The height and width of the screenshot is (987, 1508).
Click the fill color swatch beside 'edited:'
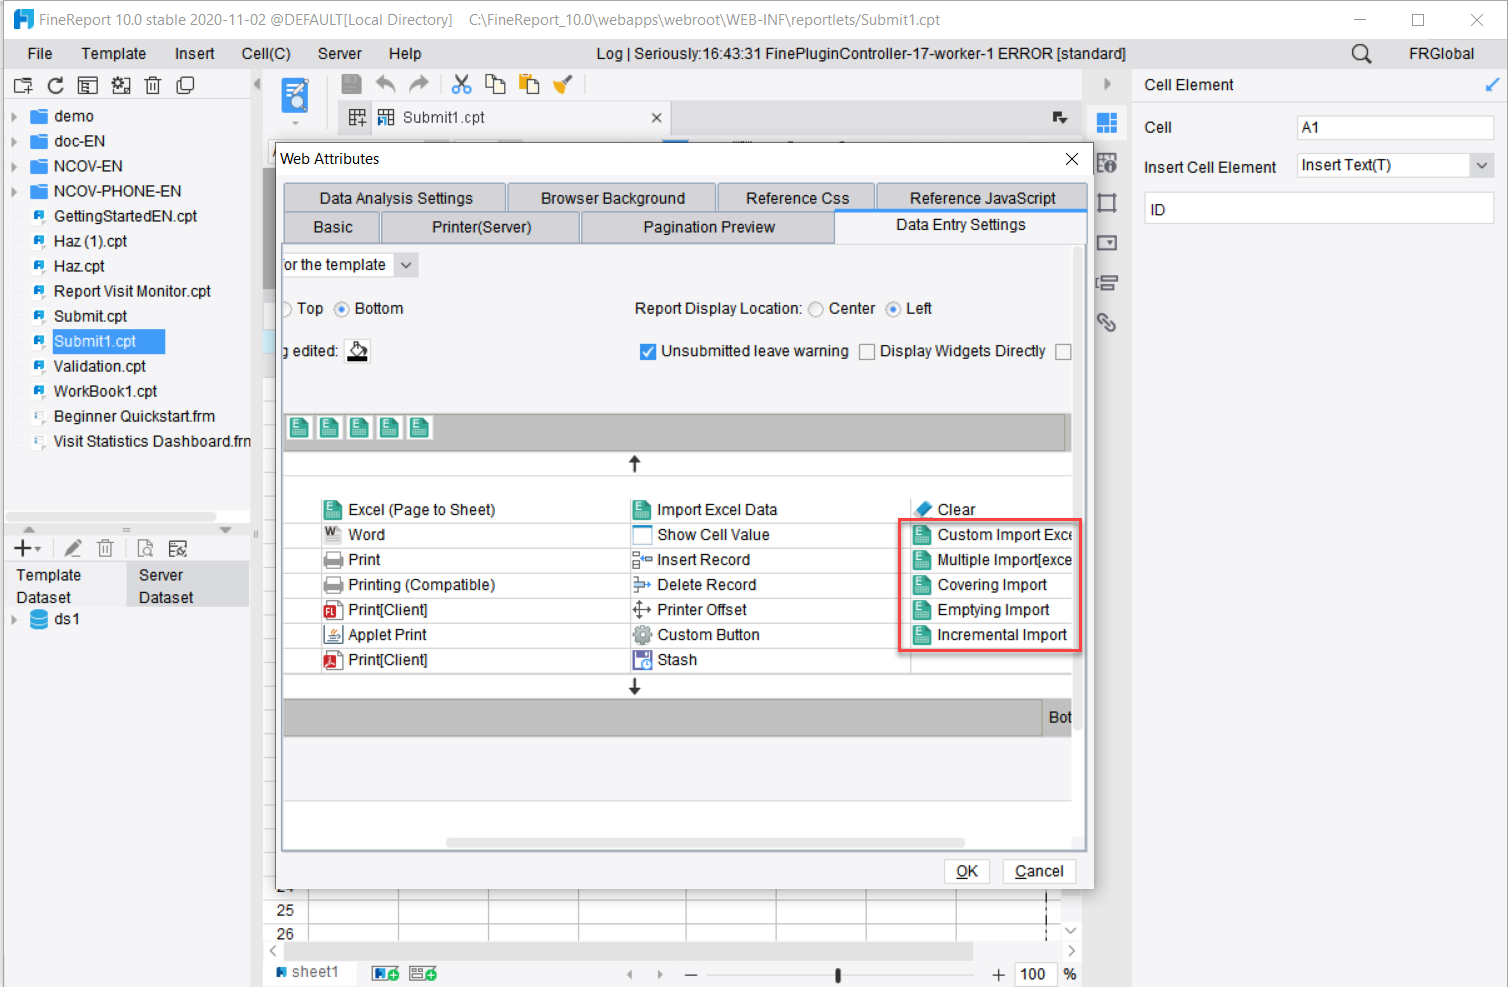tap(357, 351)
